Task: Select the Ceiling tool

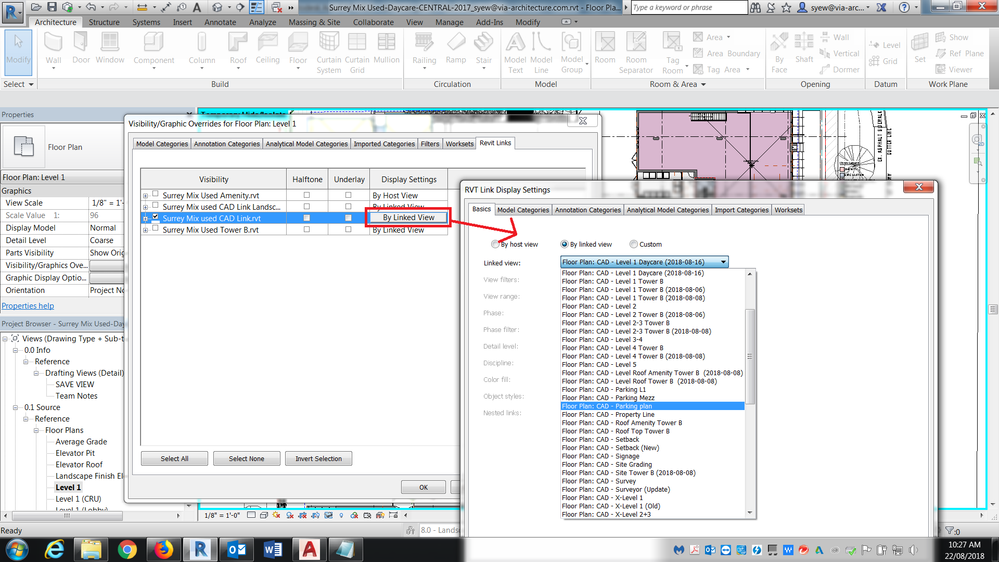Action: [x=267, y=50]
